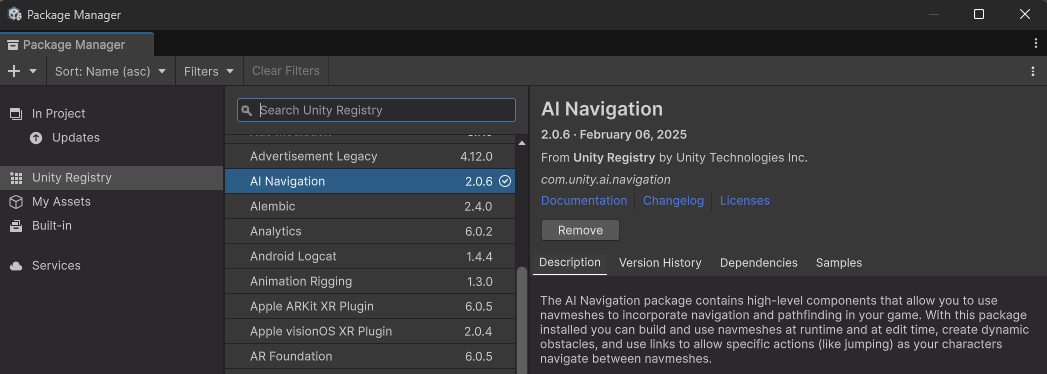Select Updates in the sidebar

(x=112, y=138)
